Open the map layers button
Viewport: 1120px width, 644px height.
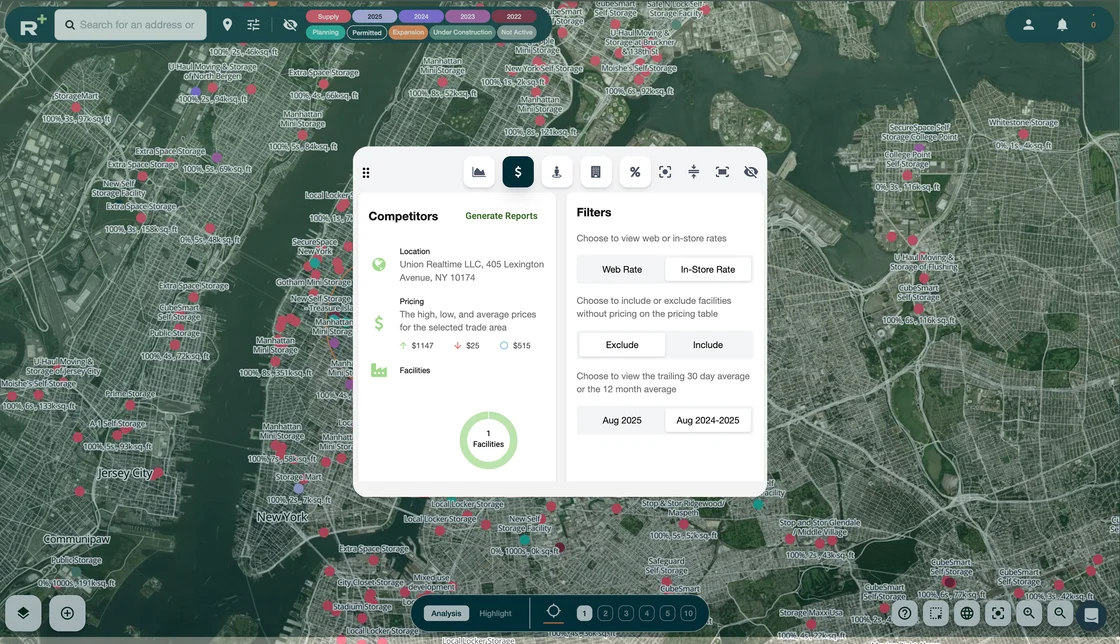point(23,613)
